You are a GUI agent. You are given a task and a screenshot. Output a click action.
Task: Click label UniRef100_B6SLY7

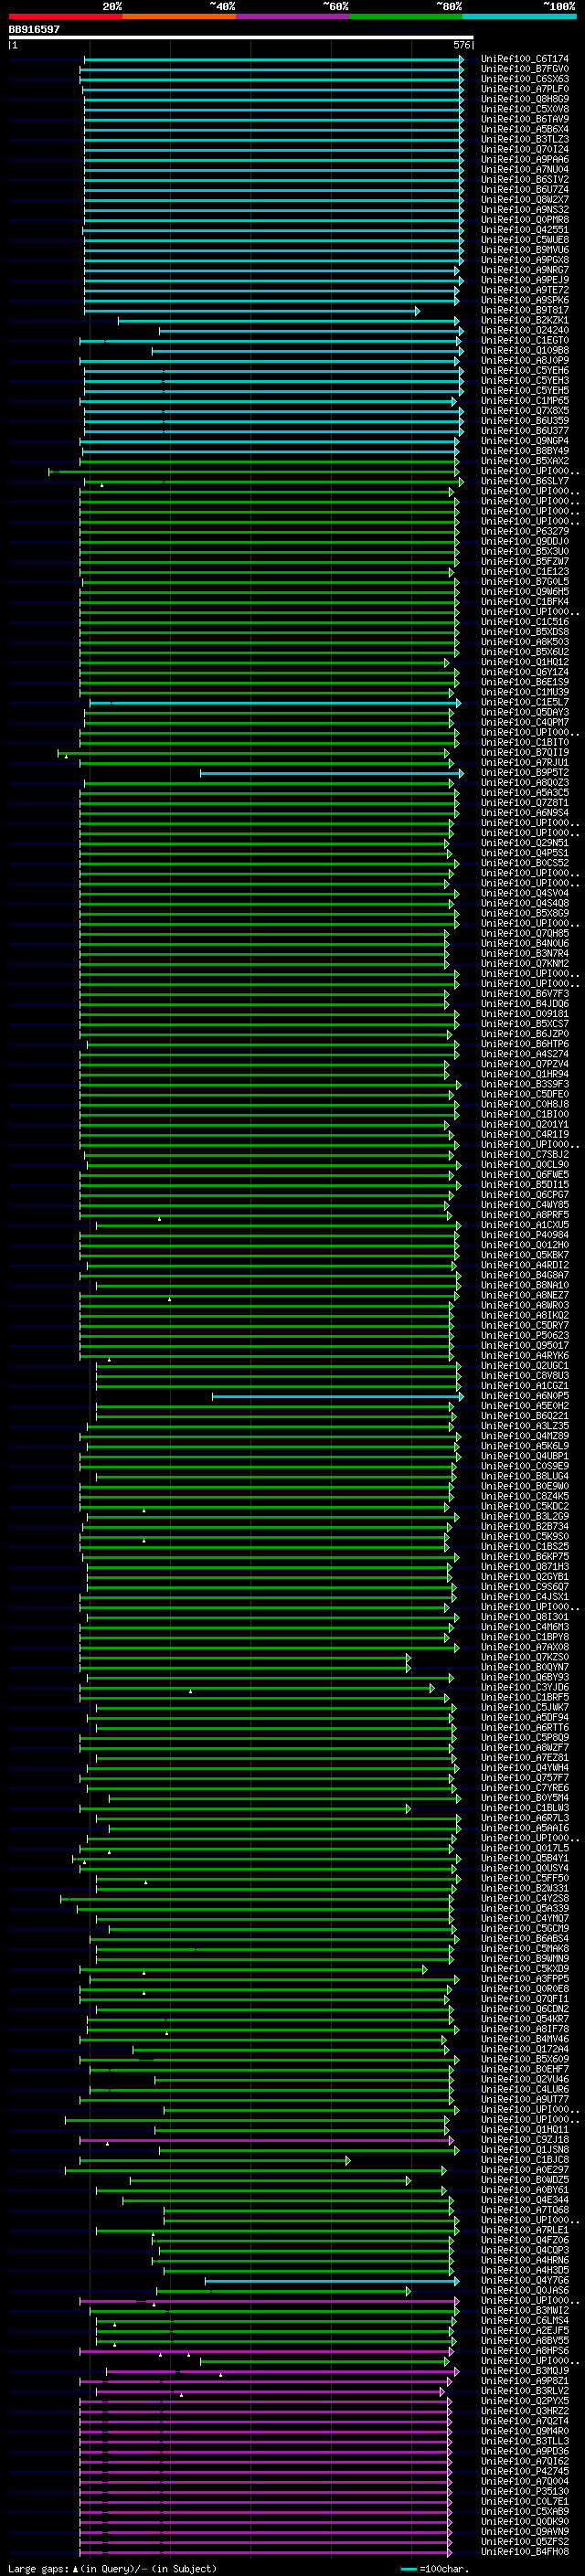[525, 481]
